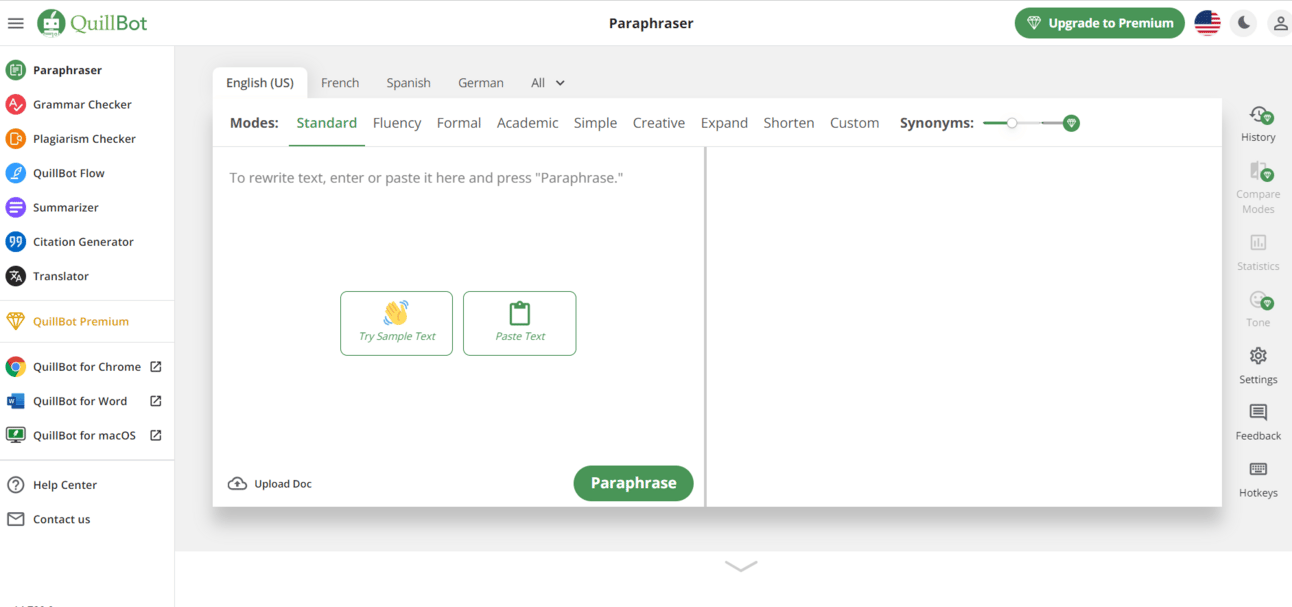Screen dimensions: 1292x607
Task: Click premium diamond end of Synonyms slider
Action: [x=1071, y=123]
